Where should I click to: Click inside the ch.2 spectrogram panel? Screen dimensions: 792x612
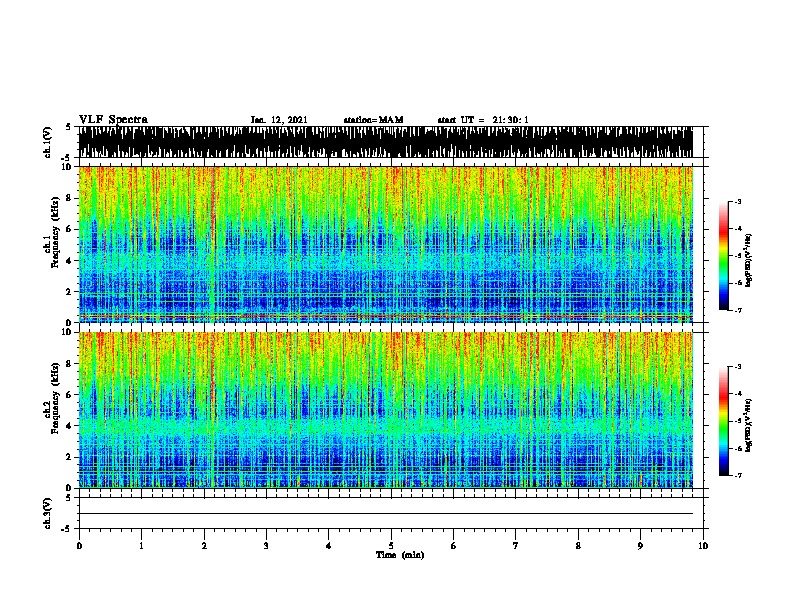(386, 410)
